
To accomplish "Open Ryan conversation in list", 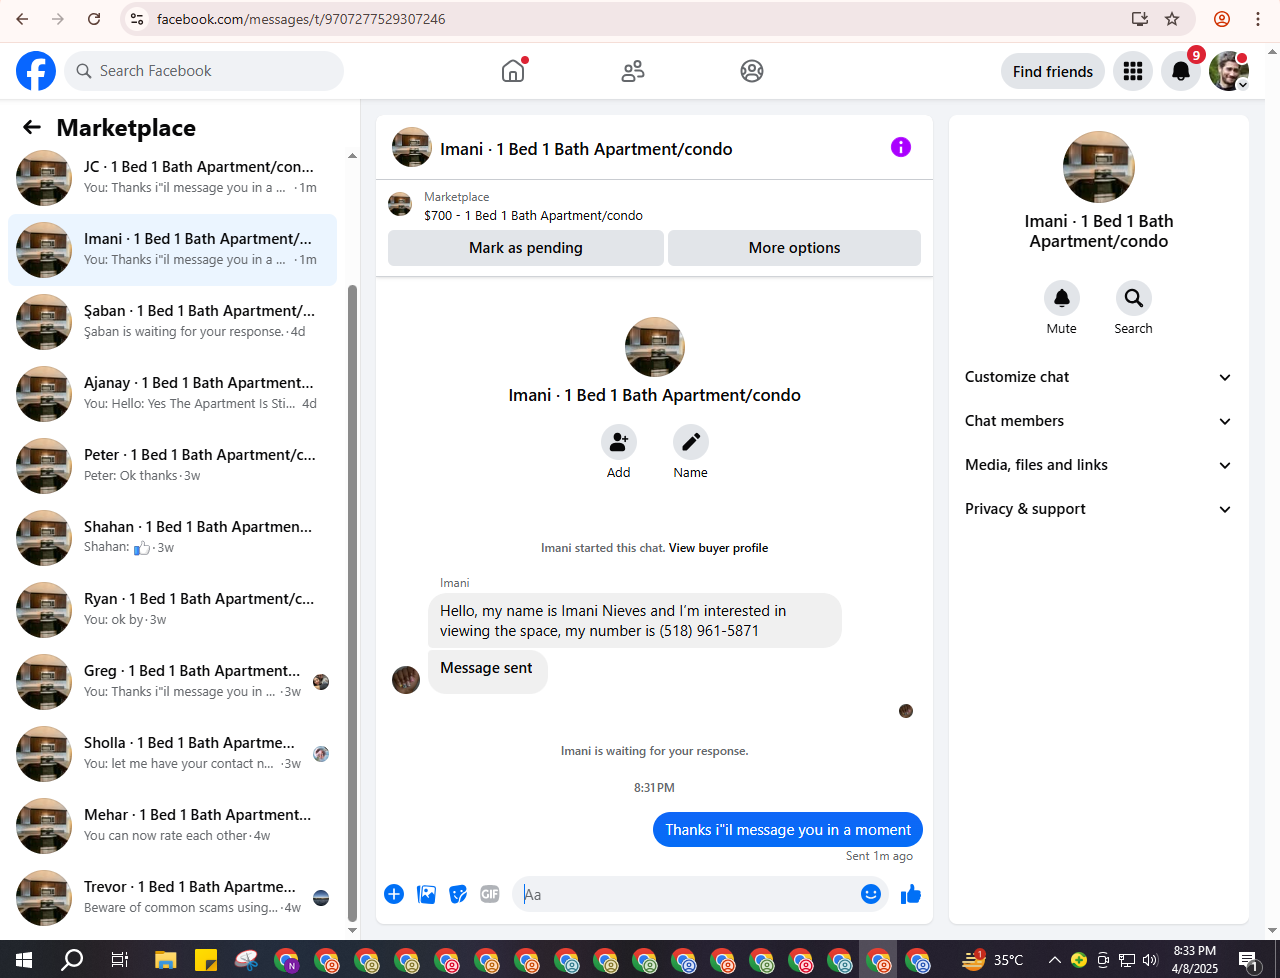I will (x=172, y=610).
